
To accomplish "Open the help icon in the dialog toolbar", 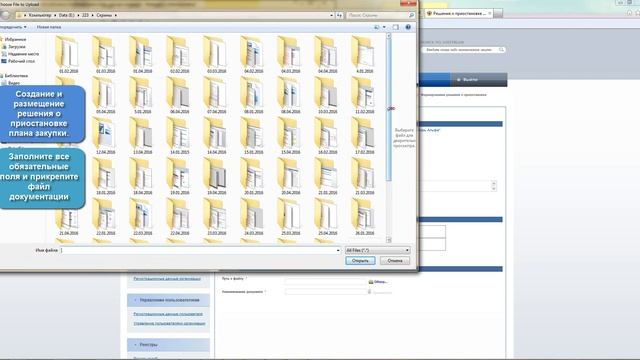I will coord(408,27).
